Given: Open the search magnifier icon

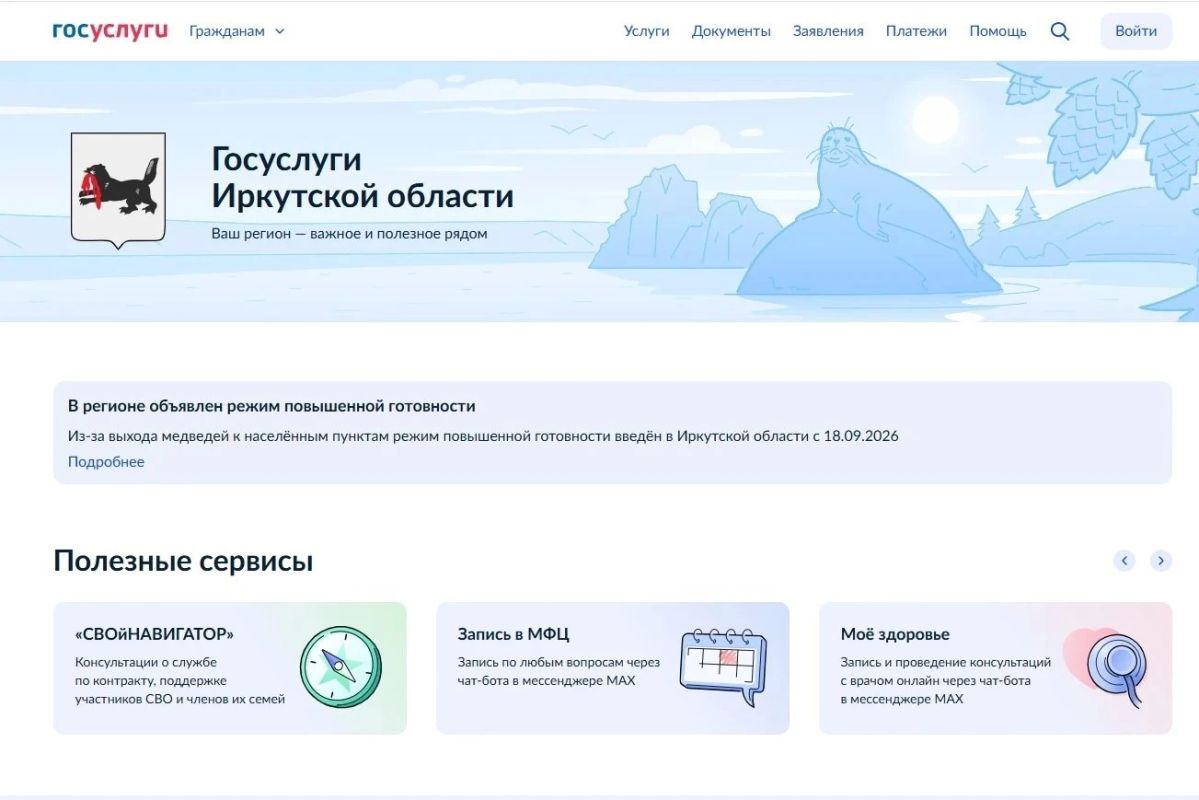Looking at the screenshot, I should click(1059, 31).
